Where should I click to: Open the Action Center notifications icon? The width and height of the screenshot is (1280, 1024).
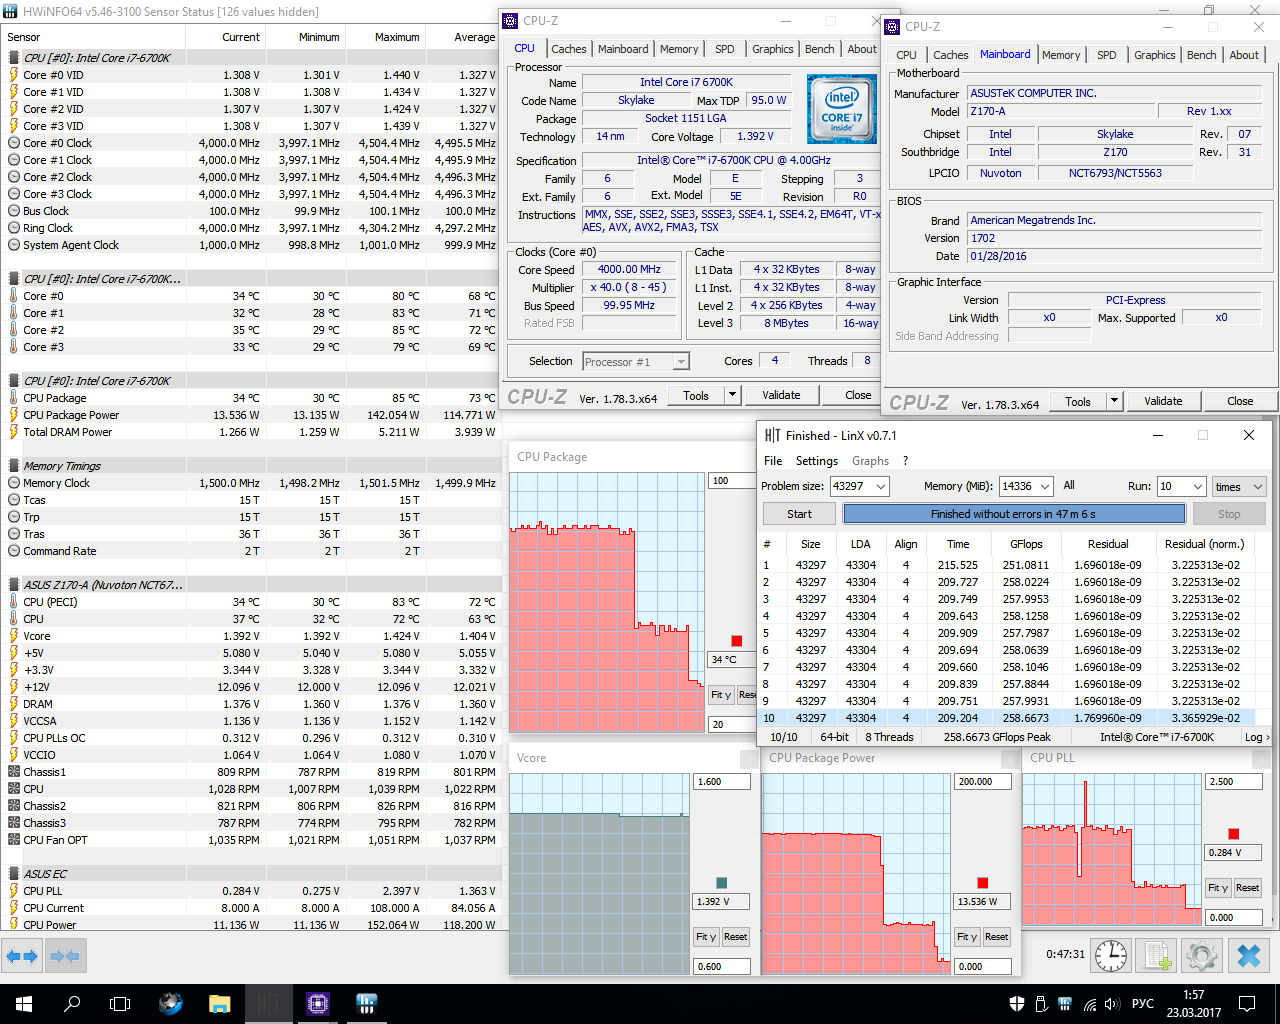click(1247, 1004)
